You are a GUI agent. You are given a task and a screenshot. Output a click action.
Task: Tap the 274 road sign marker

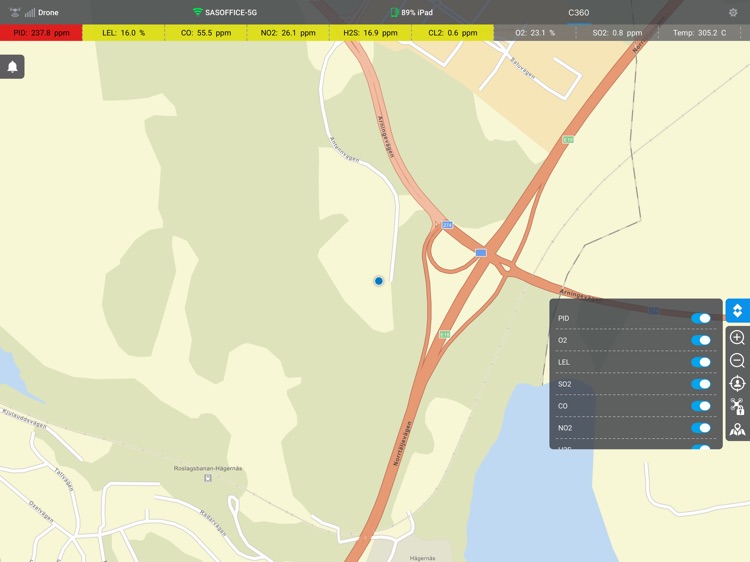[447, 225]
